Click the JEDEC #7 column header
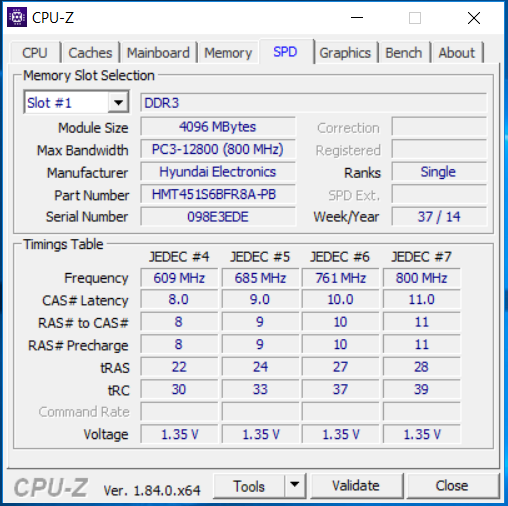 point(421,257)
